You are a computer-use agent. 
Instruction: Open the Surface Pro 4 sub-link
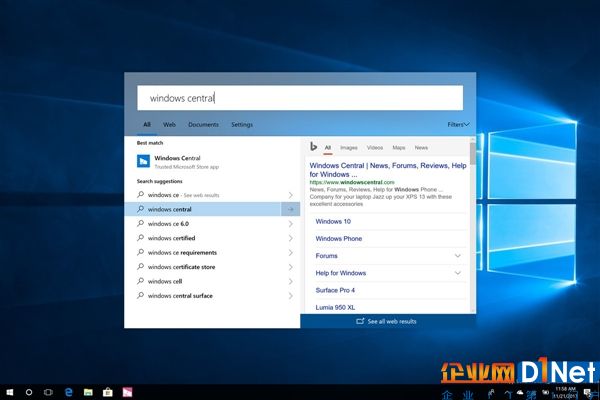point(335,290)
